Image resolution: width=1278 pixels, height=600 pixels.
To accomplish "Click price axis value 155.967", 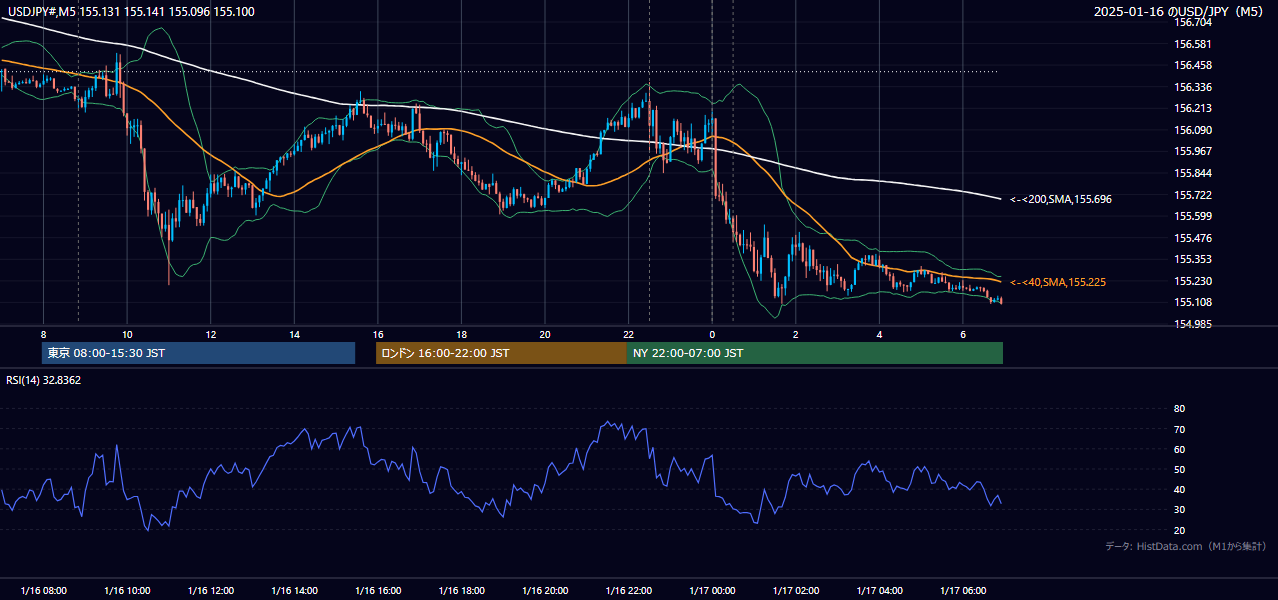I will [x=1192, y=151].
